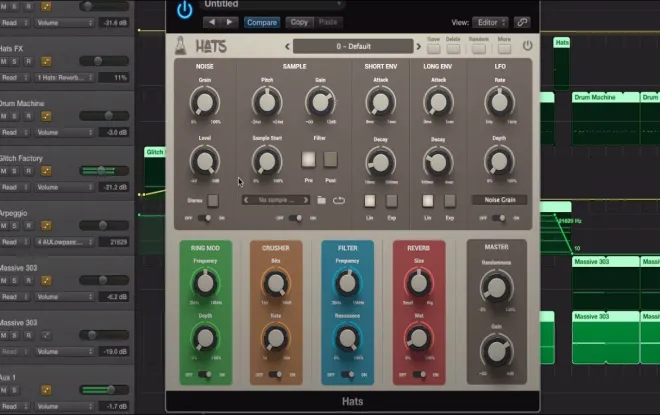Go to the next plugin setting arrow
Screen dimensions: 660x415
point(229,22)
